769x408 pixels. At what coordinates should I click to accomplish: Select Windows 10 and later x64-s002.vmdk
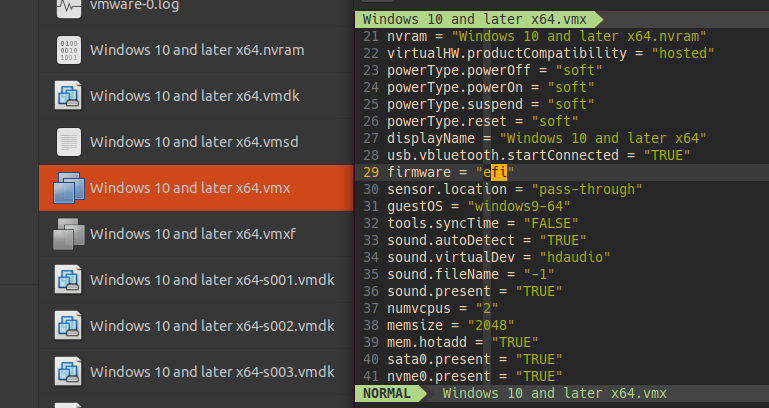pos(212,326)
